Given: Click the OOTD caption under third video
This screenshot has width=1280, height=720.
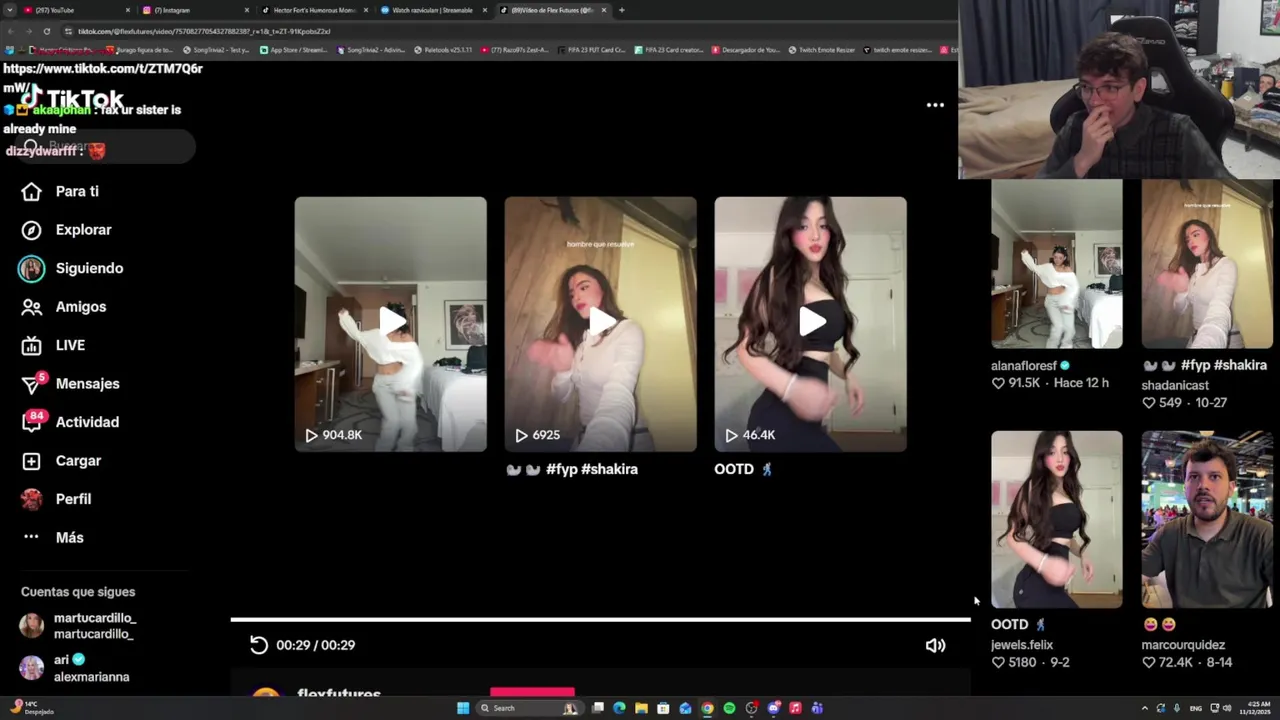Looking at the screenshot, I should coord(743,469).
